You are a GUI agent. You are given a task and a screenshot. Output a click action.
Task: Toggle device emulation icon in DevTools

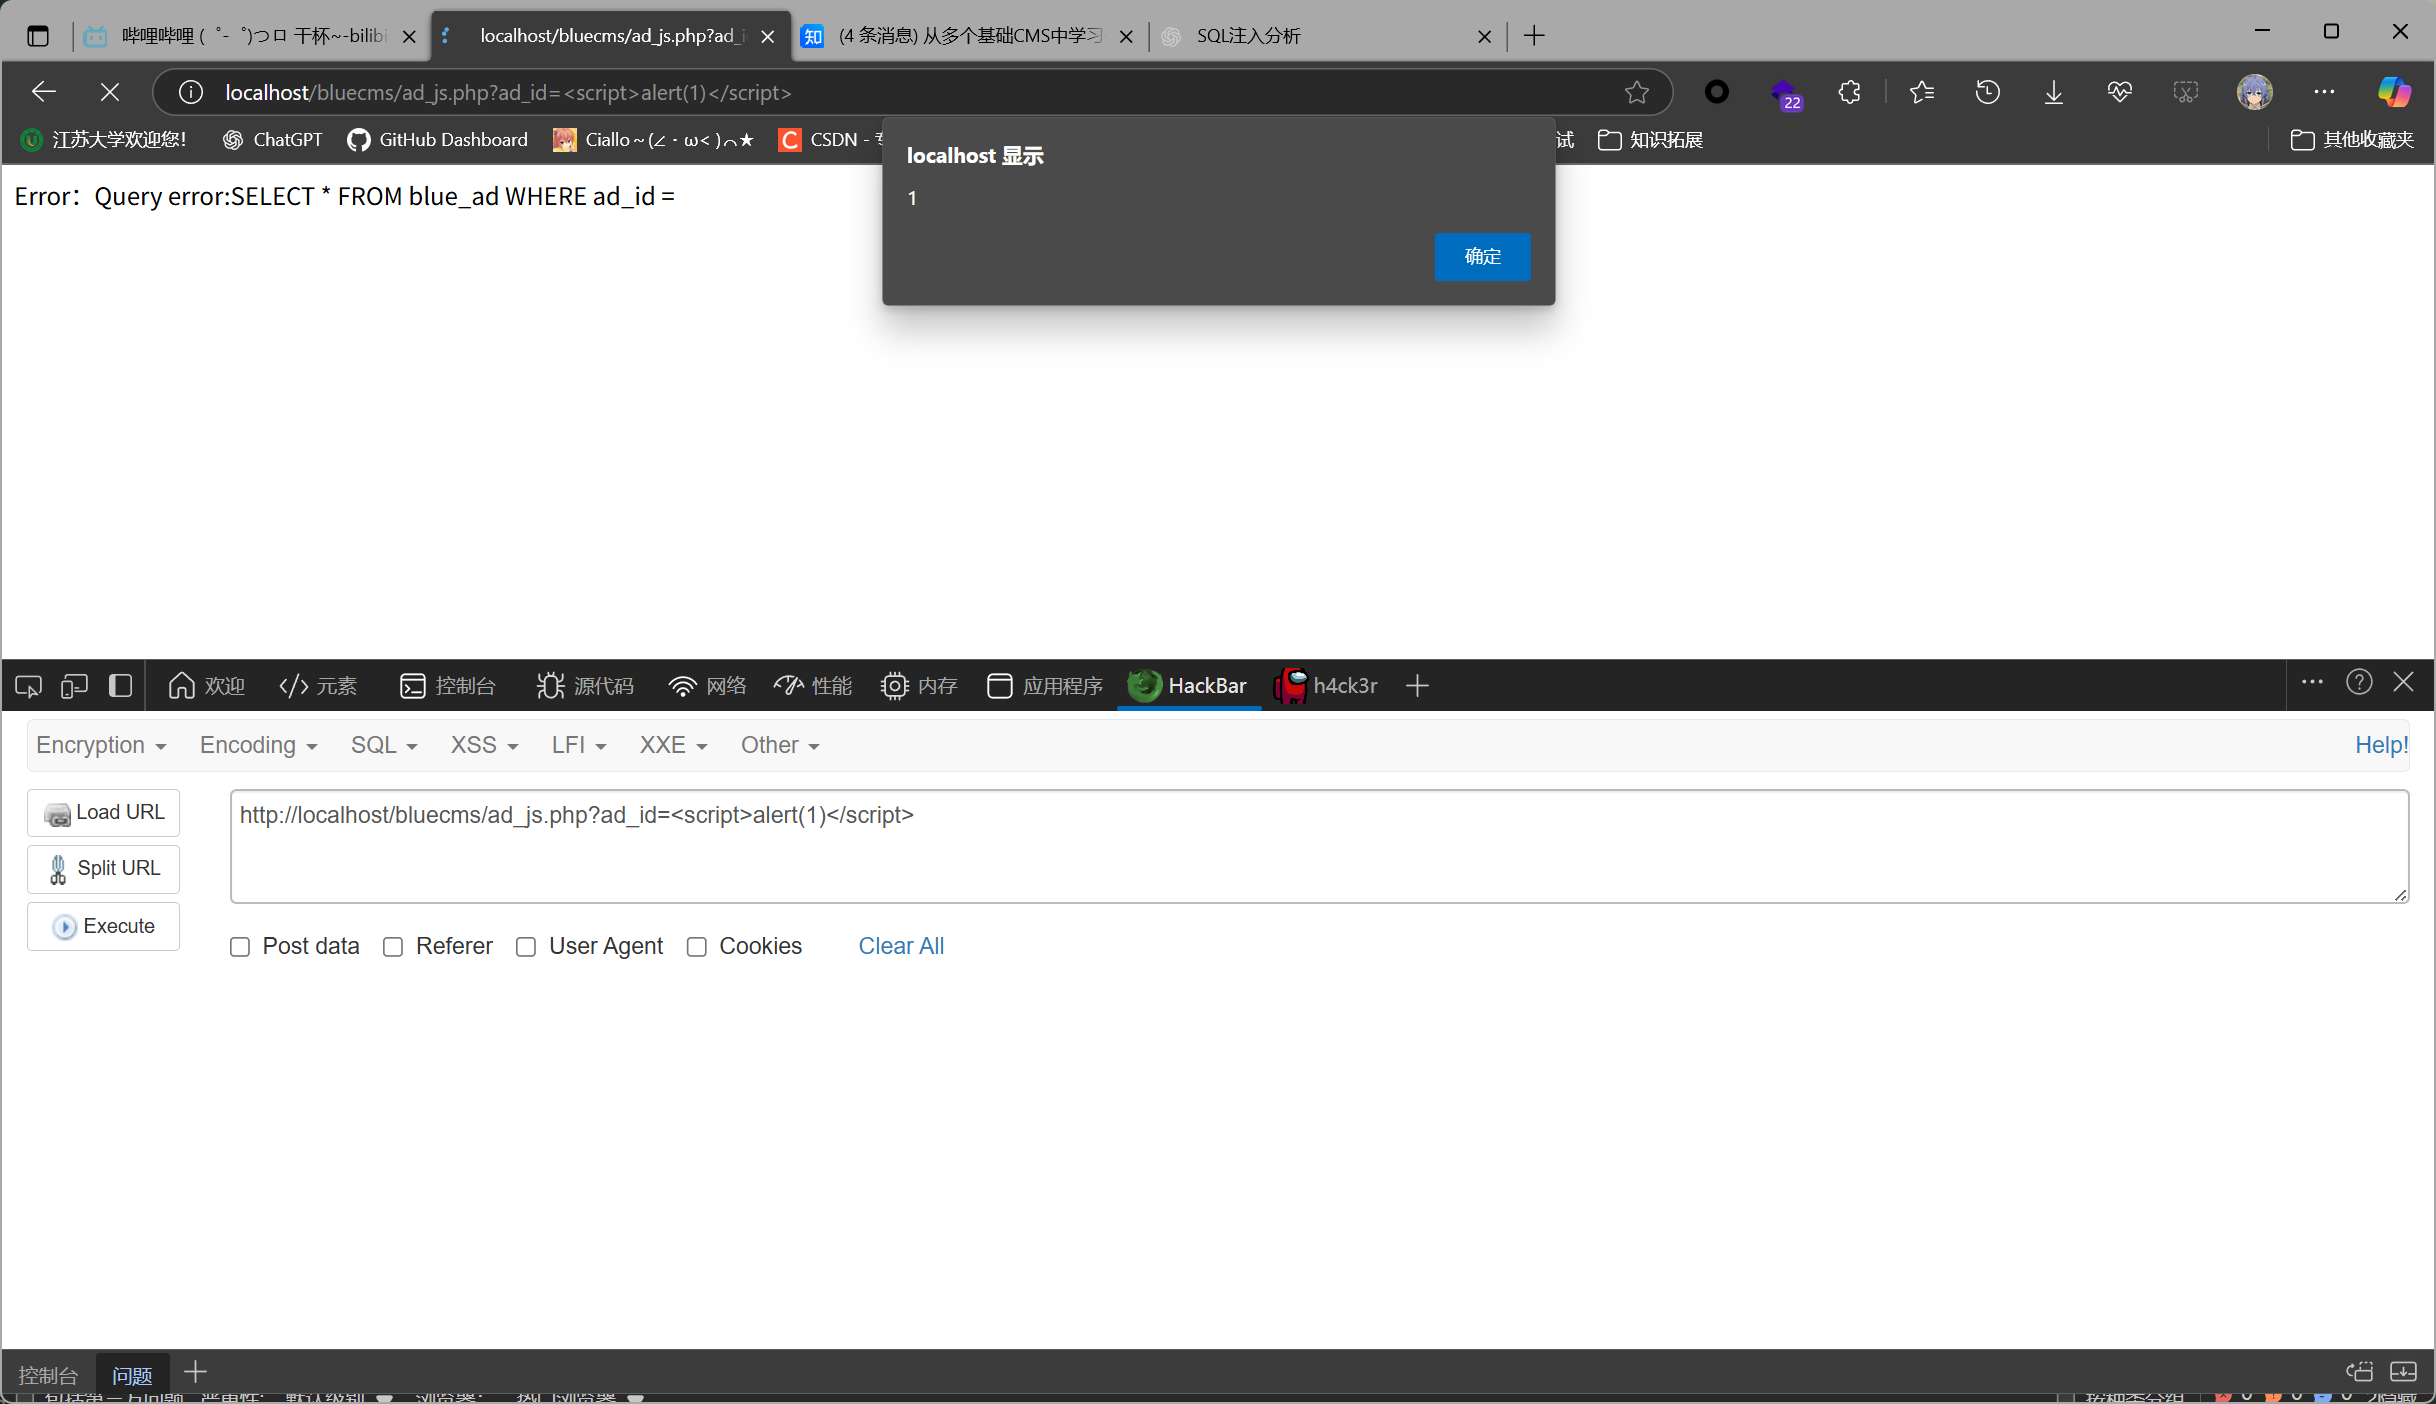(74, 686)
